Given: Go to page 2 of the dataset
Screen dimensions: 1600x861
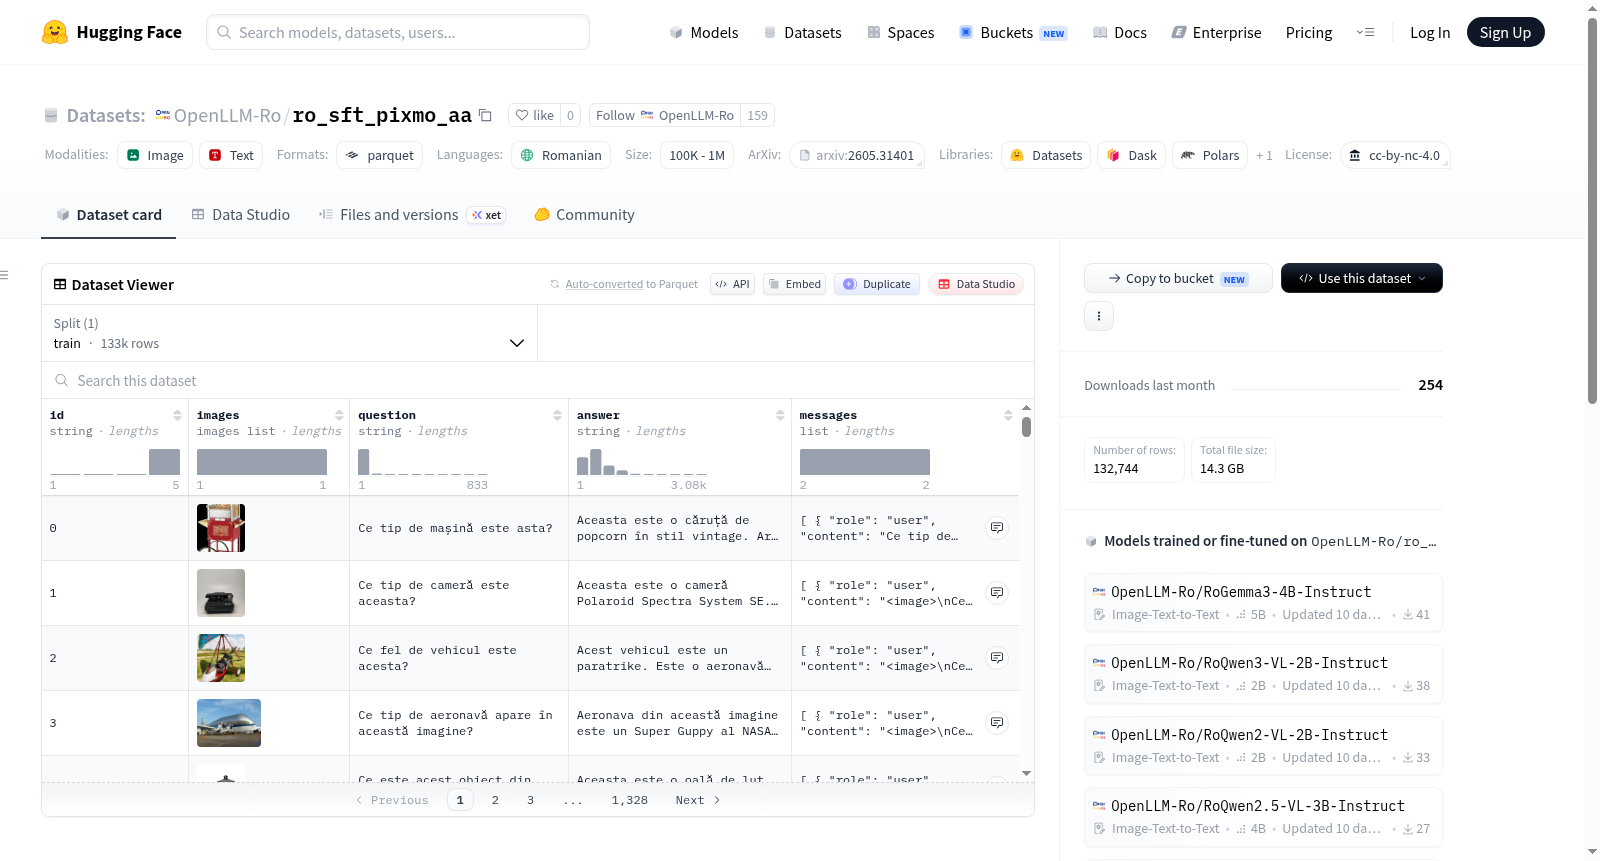Looking at the screenshot, I should click(x=495, y=800).
